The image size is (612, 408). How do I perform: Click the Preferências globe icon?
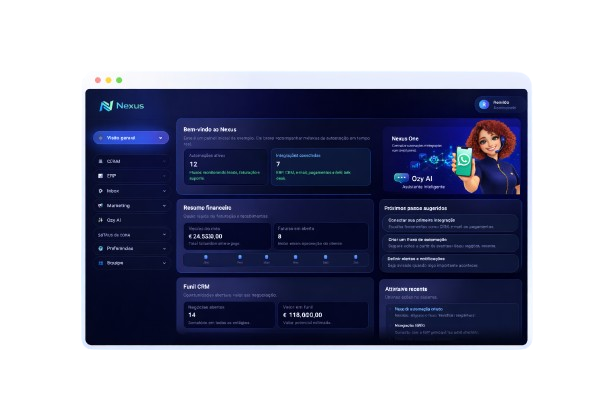pos(100,248)
